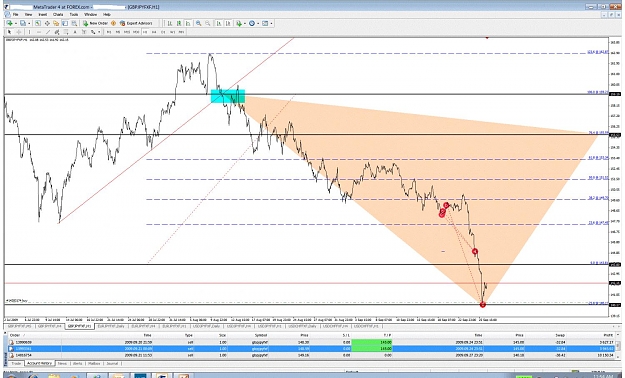Switch chart to candlesticks icon
The height and width of the screenshot is (378, 625).
pyautogui.click(x=179, y=24)
